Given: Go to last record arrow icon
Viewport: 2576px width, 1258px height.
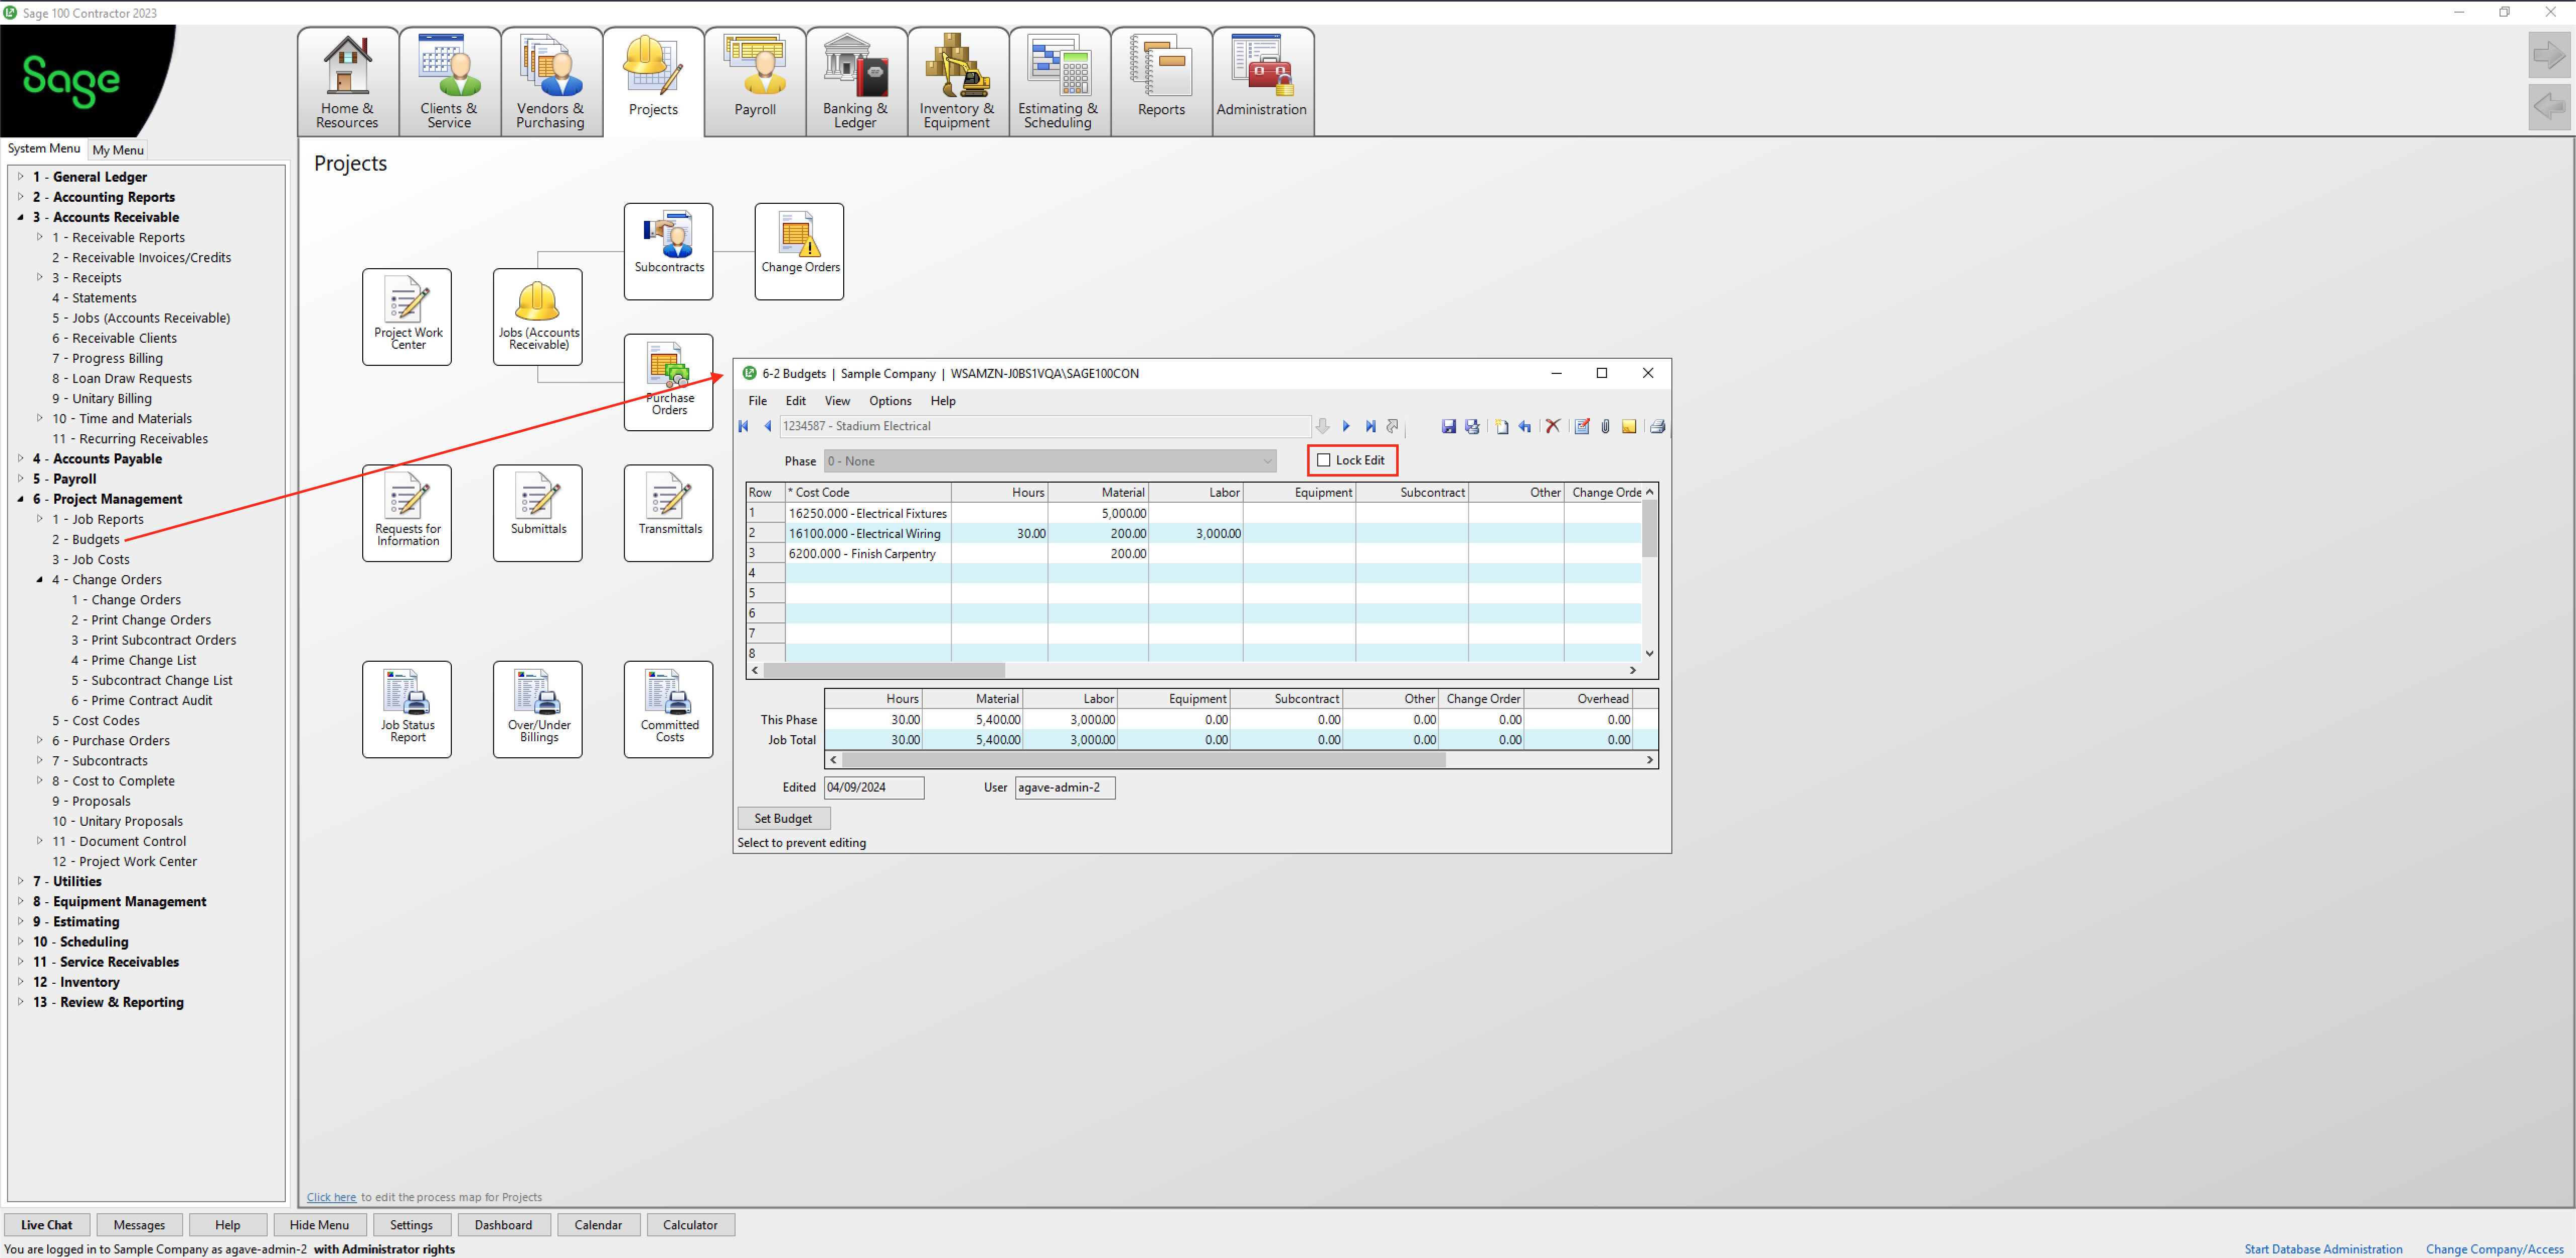Looking at the screenshot, I should tap(1370, 427).
